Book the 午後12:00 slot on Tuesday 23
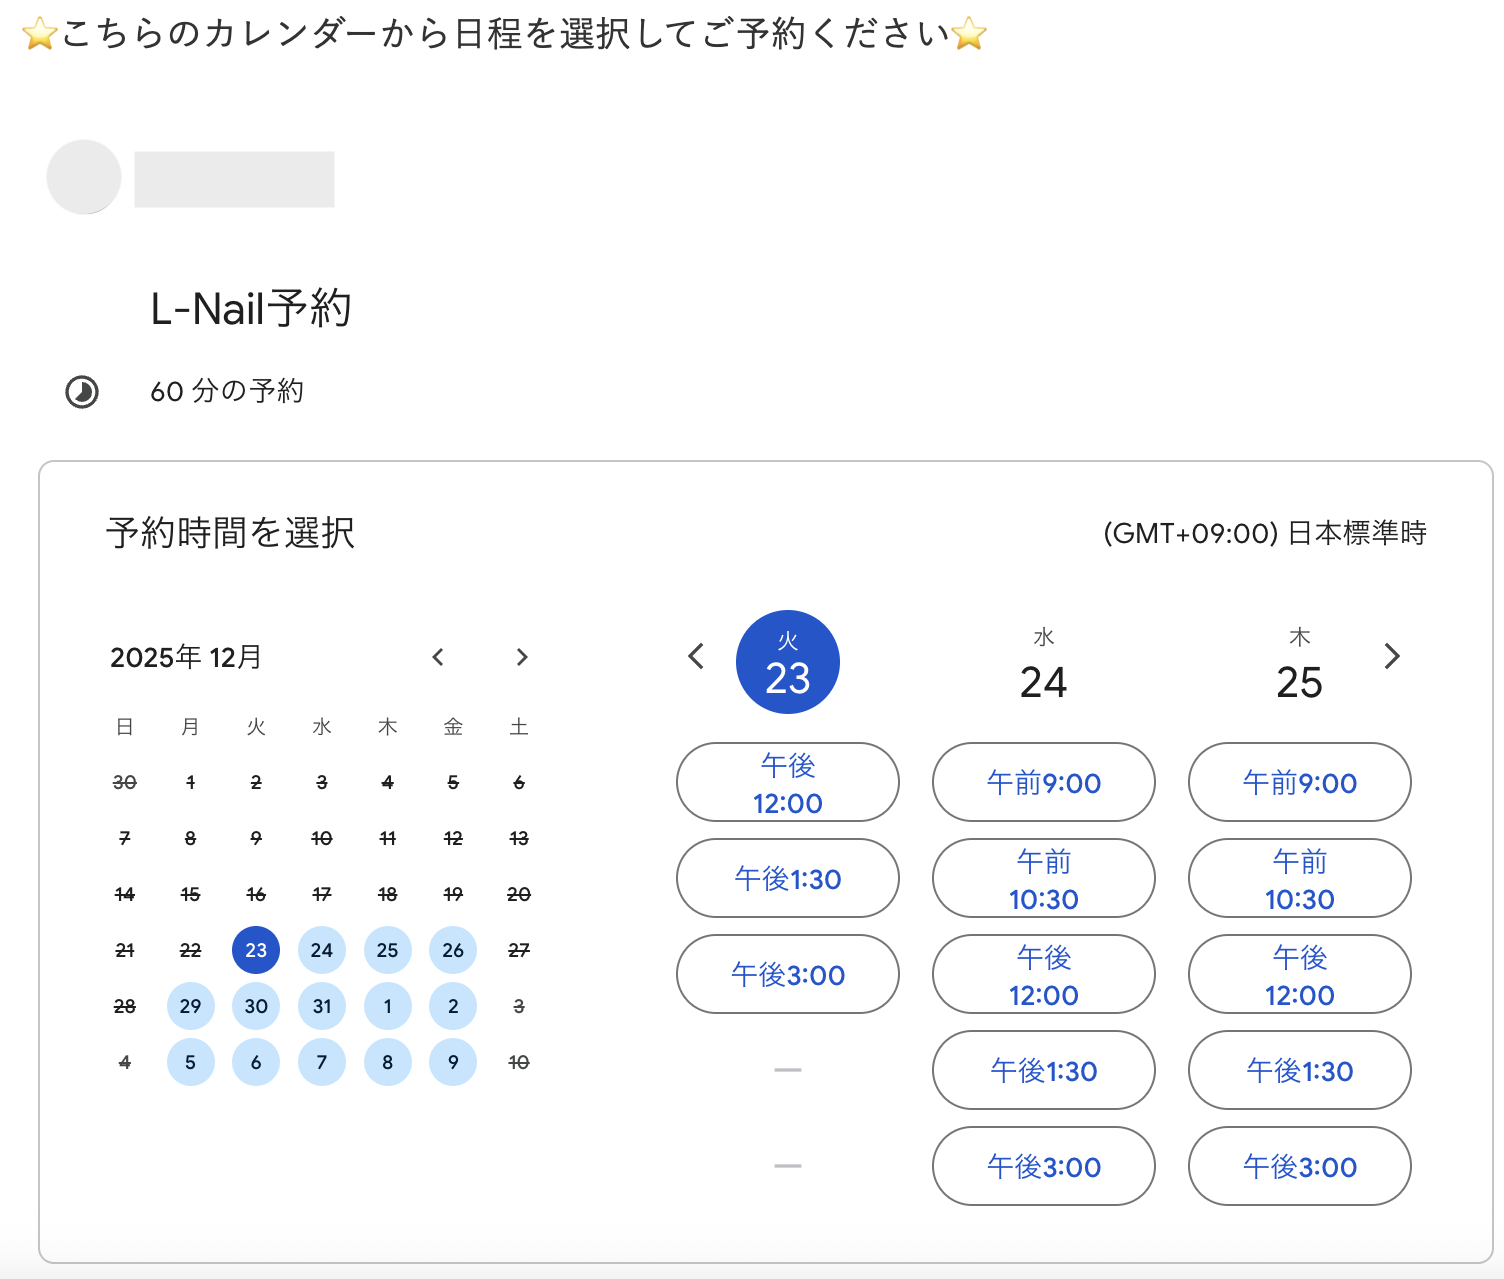This screenshot has width=1504, height=1279. point(787,783)
